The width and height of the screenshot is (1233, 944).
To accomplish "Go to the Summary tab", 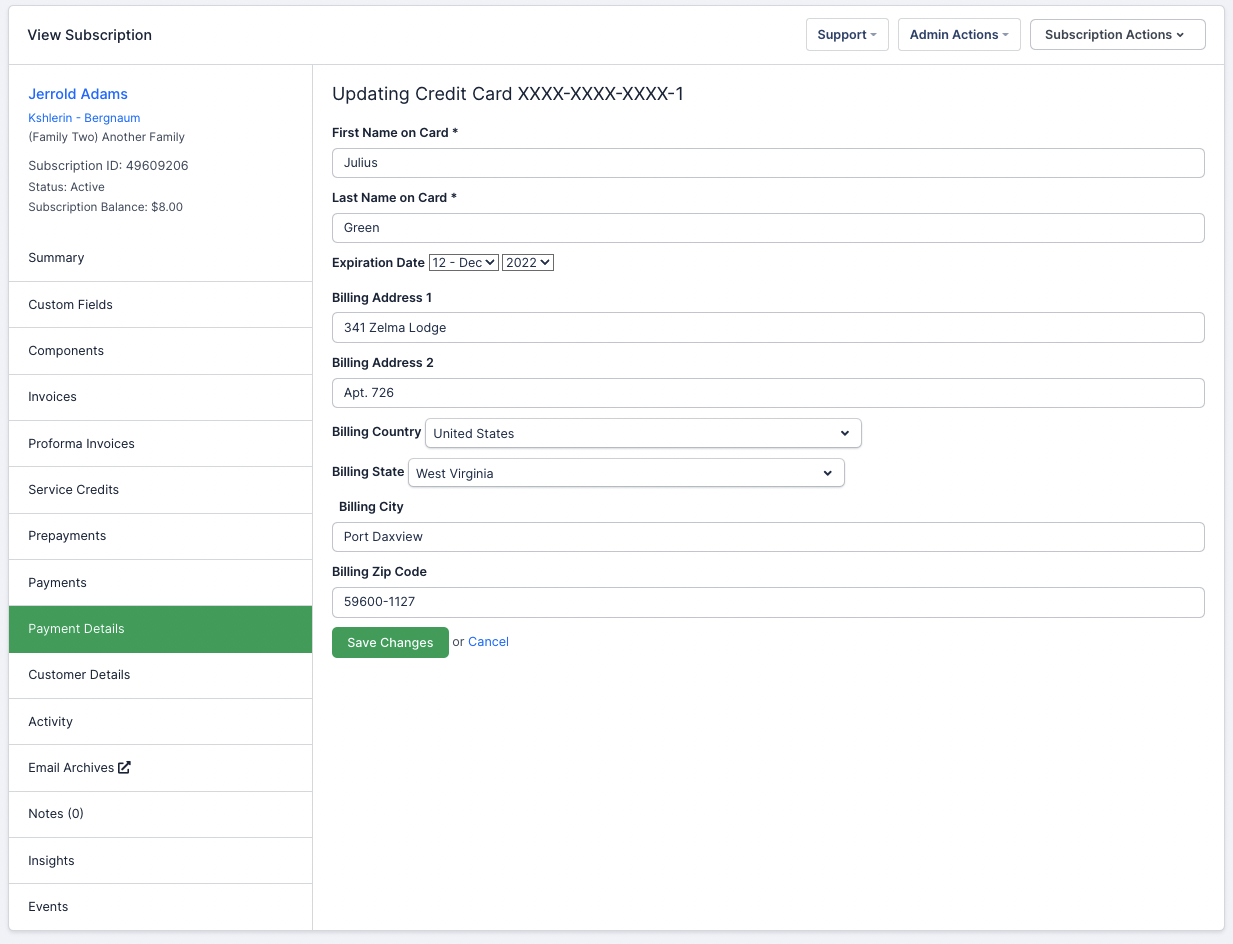I will point(56,258).
